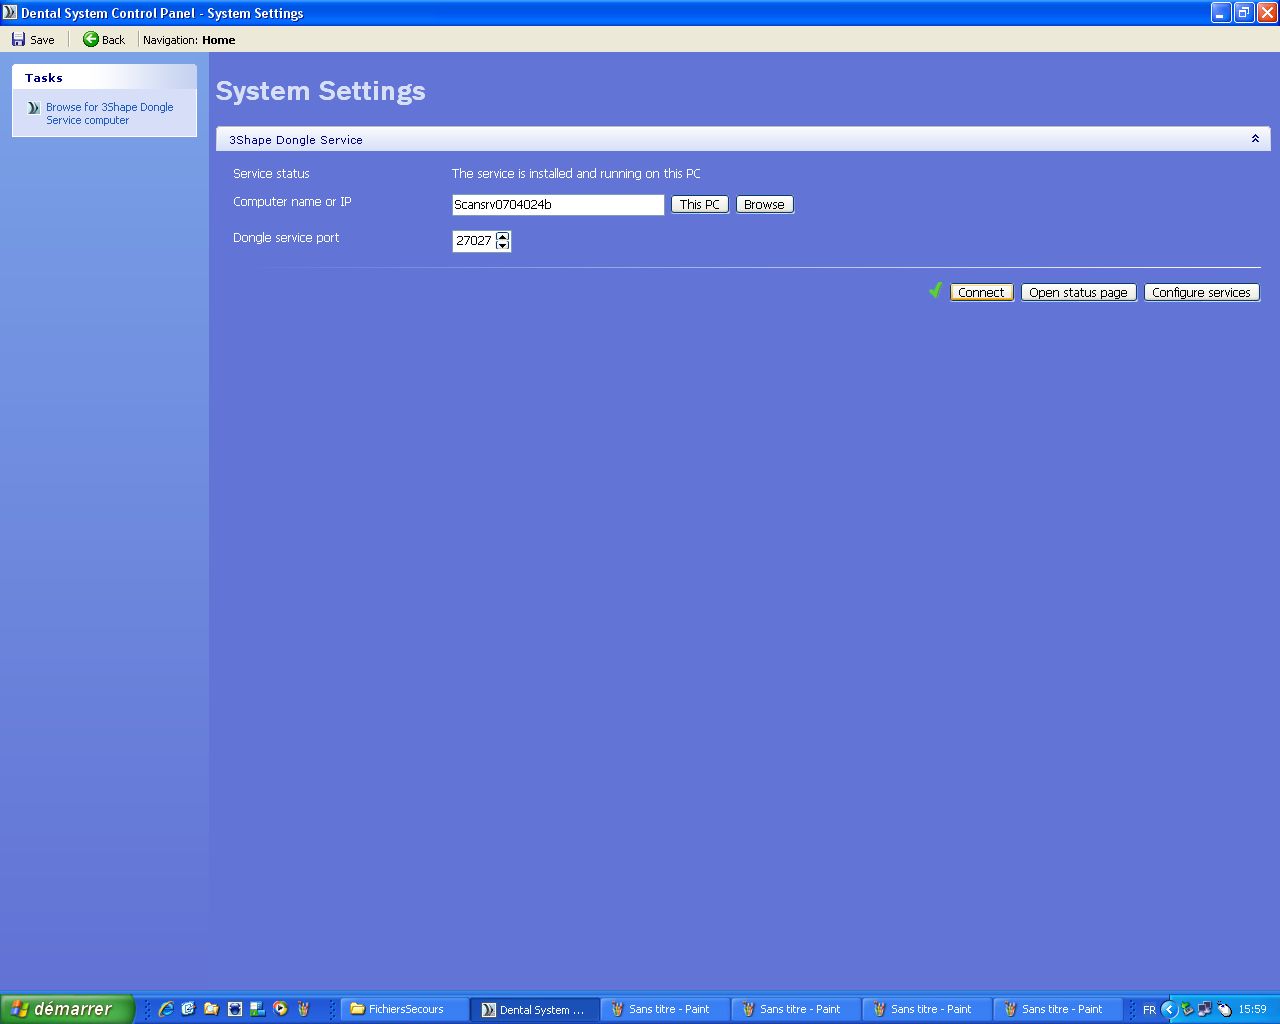Click the 3Shape icon beside the Browse task
The height and width of the screenshot is (1024, 1280).
pos(33,108)
